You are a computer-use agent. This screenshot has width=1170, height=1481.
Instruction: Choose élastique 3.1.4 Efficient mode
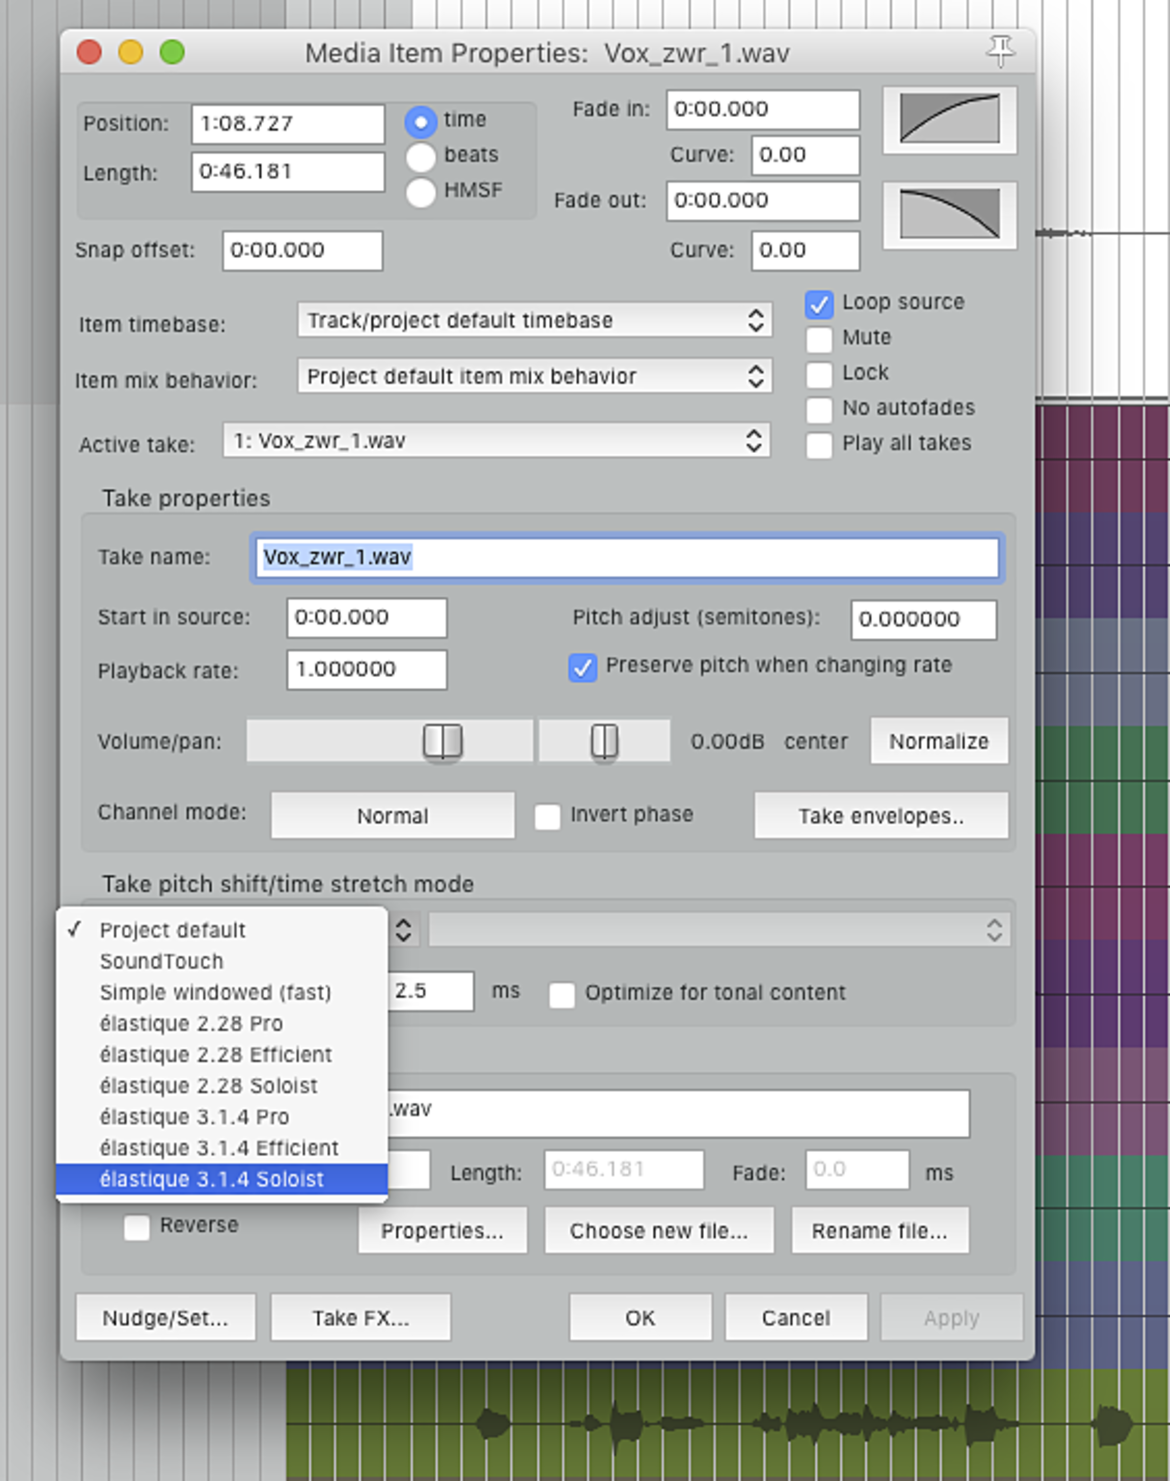coord(222,1147)
